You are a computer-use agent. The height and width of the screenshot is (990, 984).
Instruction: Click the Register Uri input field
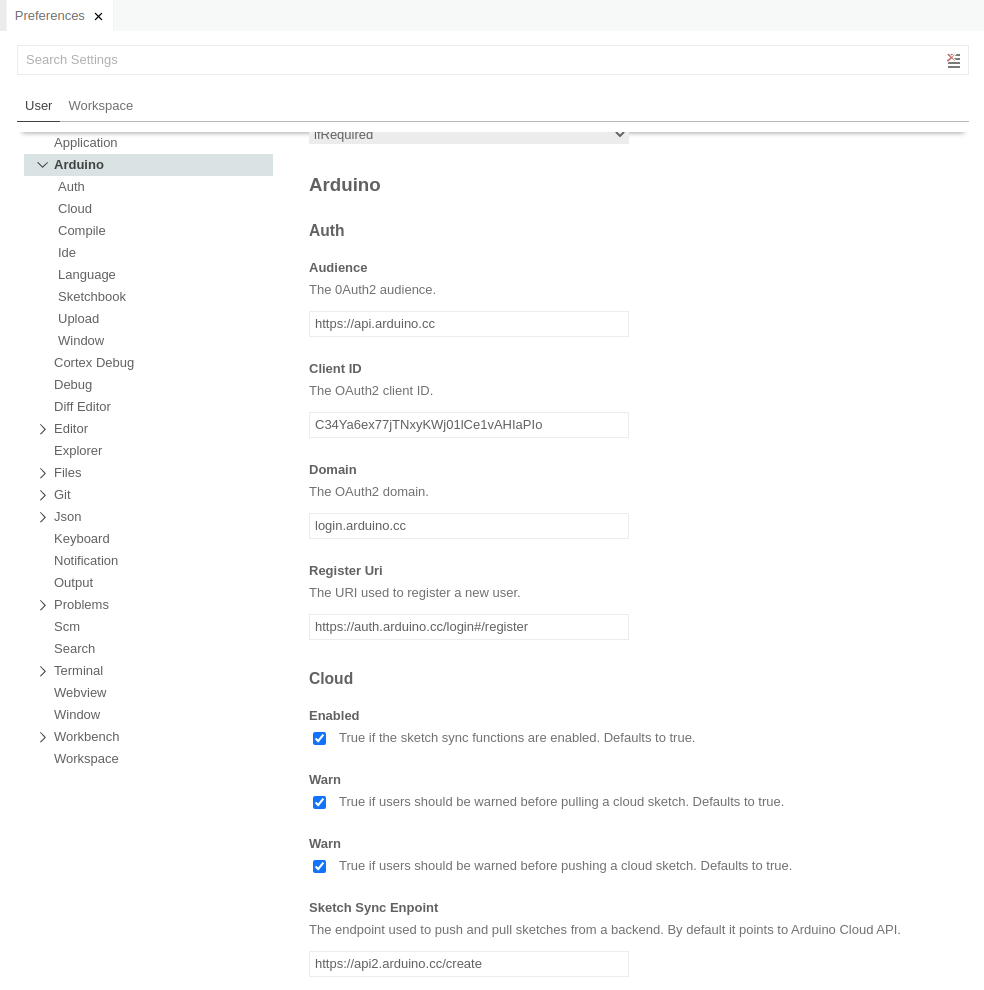pyautogui.click(x=469, y=627)
